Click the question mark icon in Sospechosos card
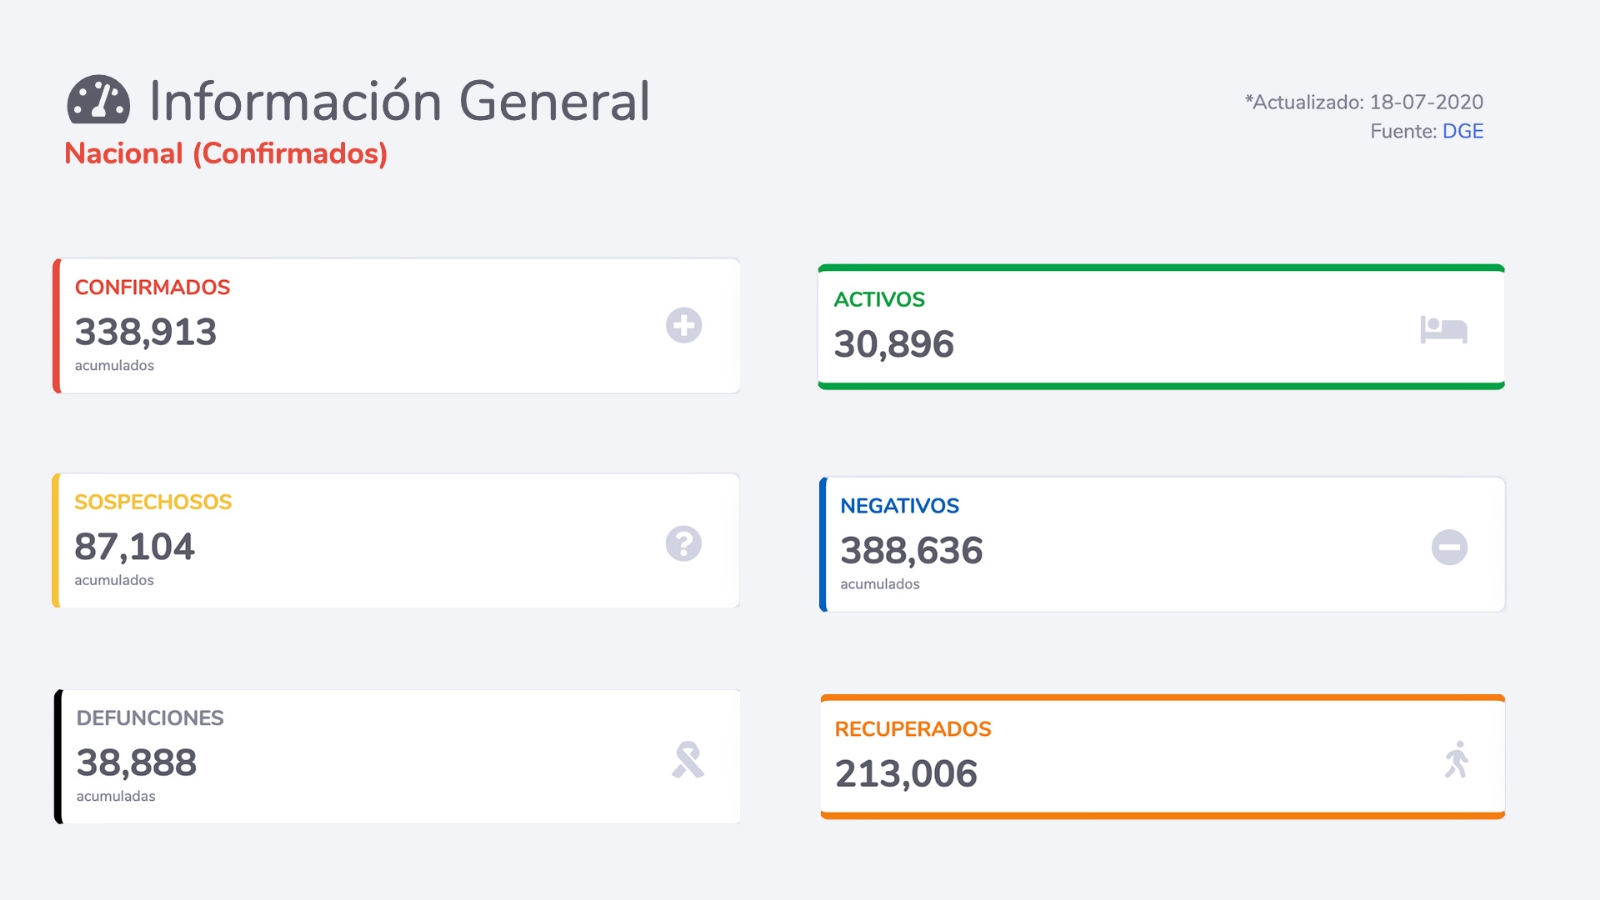 684,543
